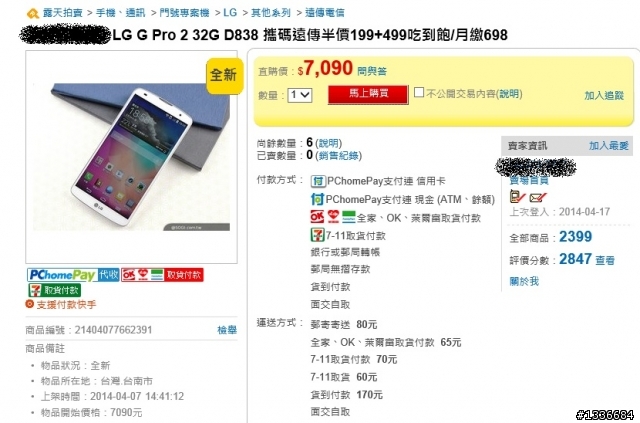Click the PChomePay cash ATM payment icon

coord(317,199)
